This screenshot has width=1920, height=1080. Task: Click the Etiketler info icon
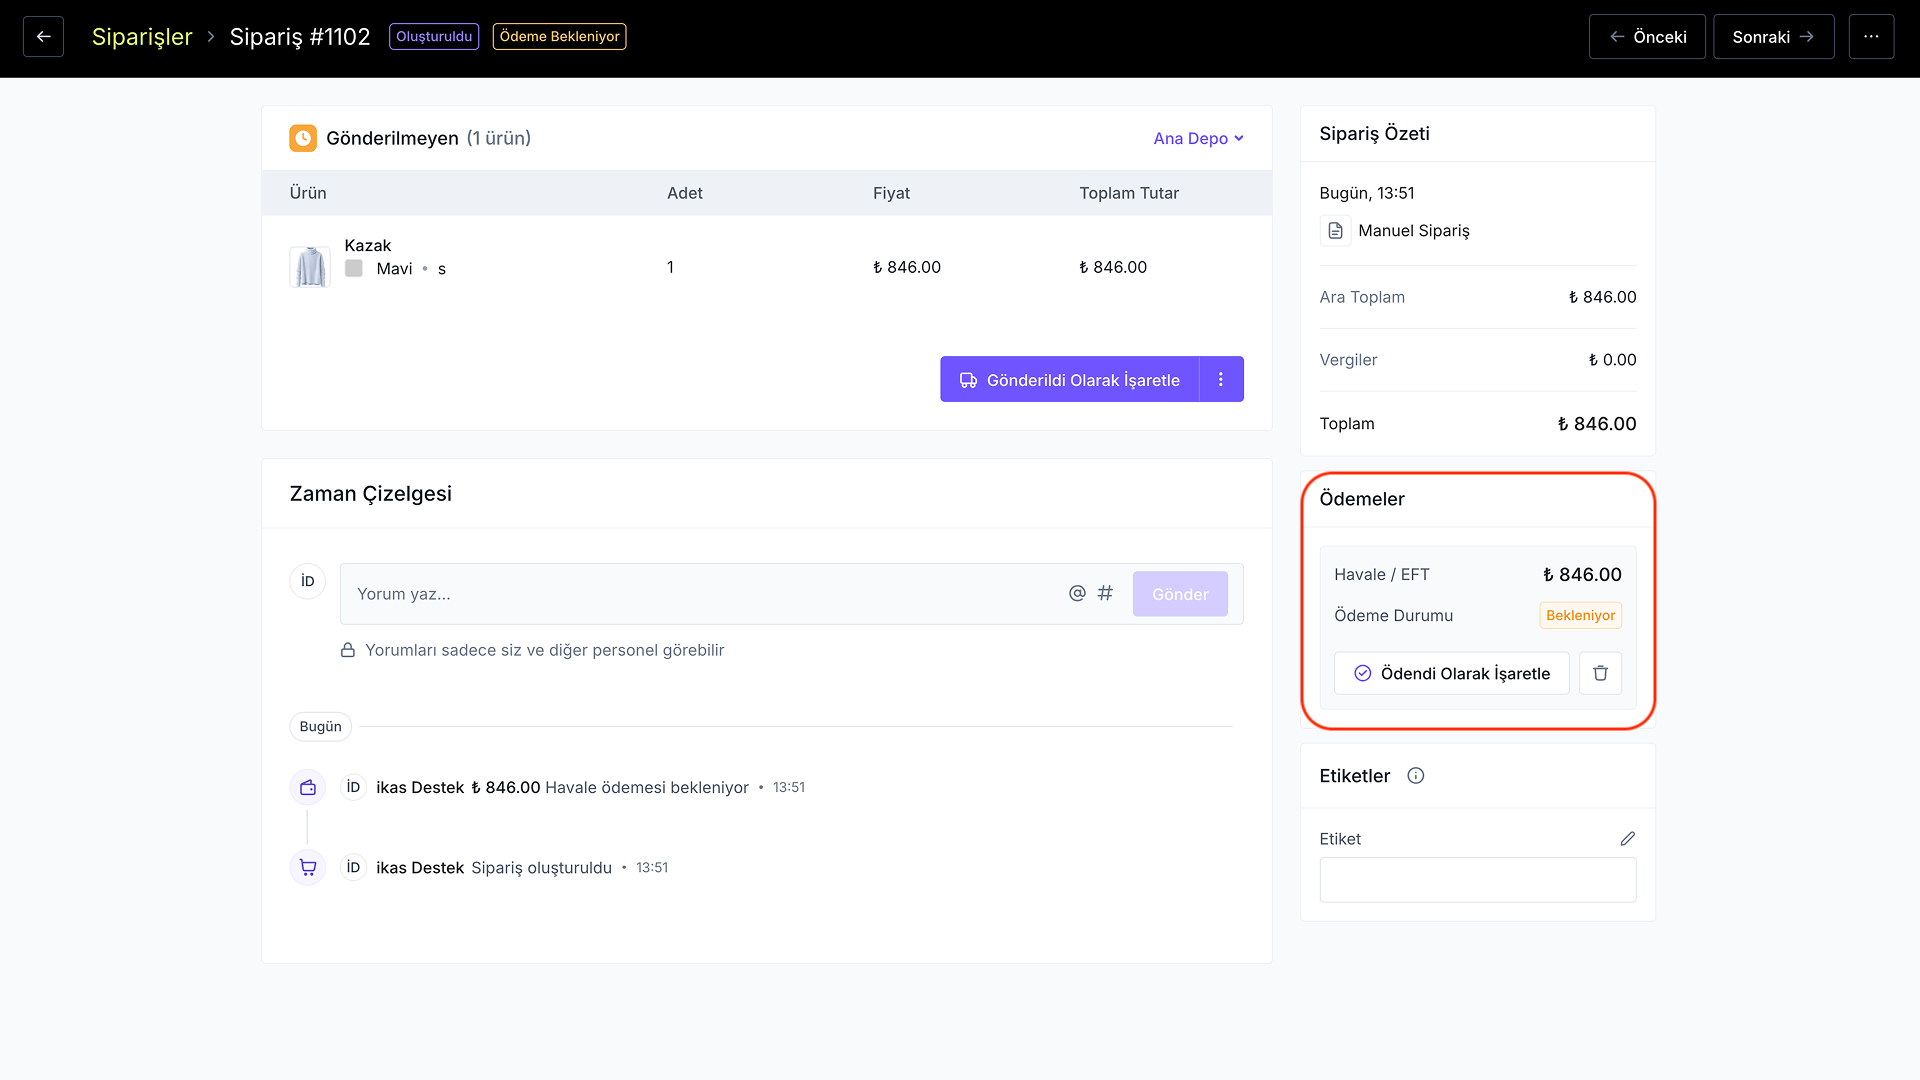1415,776
